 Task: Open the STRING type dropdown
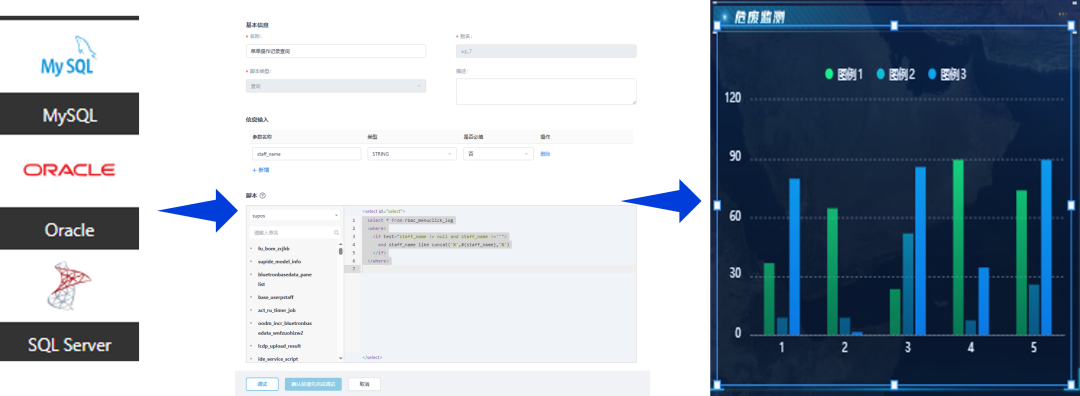point(412,154)
